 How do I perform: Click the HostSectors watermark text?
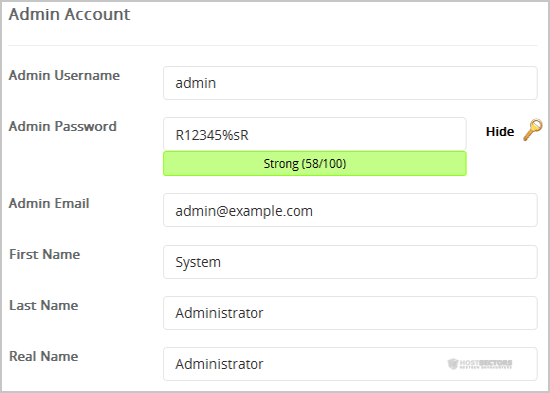(x=486, y=364)
